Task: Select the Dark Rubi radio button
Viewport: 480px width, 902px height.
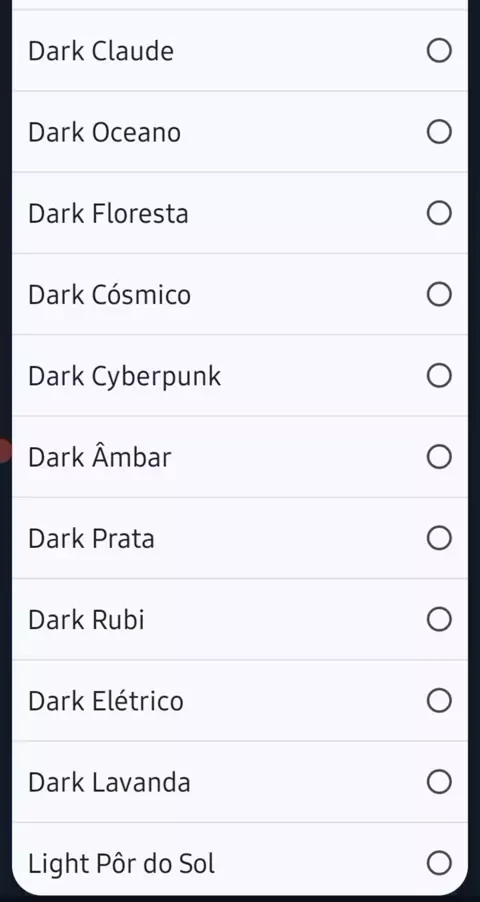Action: (439, 620)
